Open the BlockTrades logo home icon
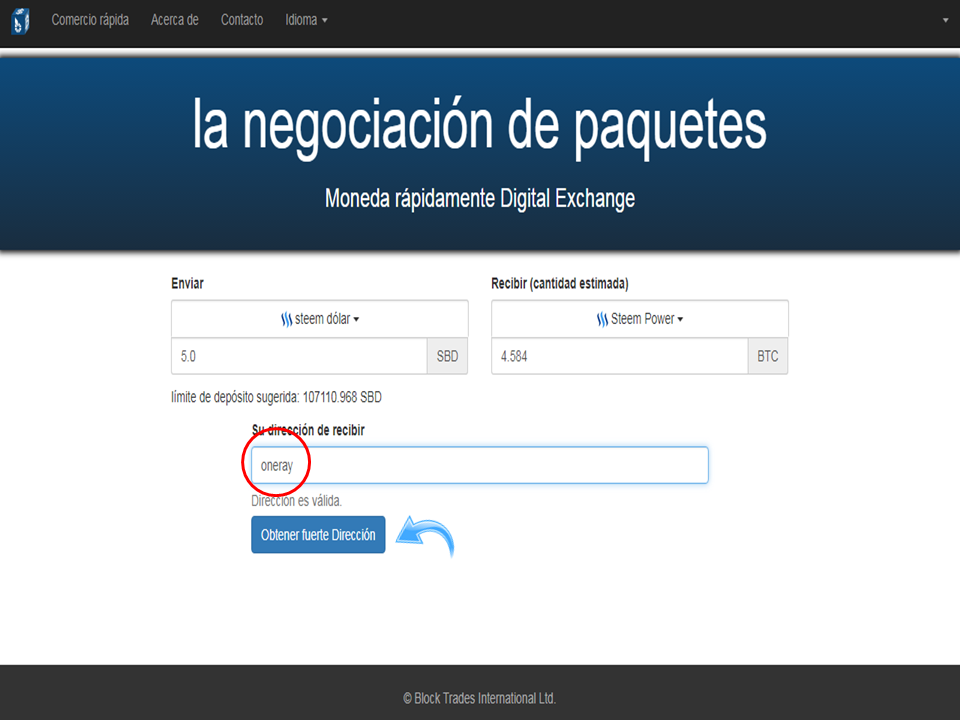Image resolution: width=960 pixels, height=720 pixels. pos(20,21)
